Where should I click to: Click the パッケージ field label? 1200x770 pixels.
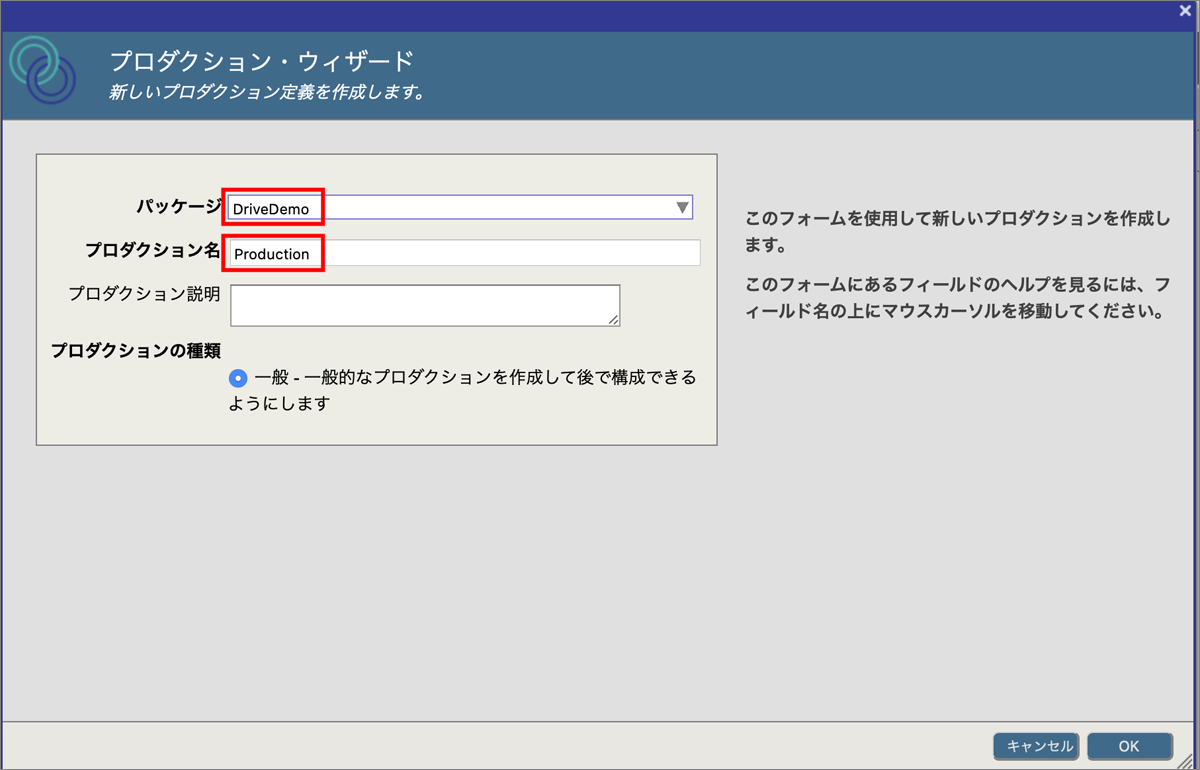tap(179, 206)
